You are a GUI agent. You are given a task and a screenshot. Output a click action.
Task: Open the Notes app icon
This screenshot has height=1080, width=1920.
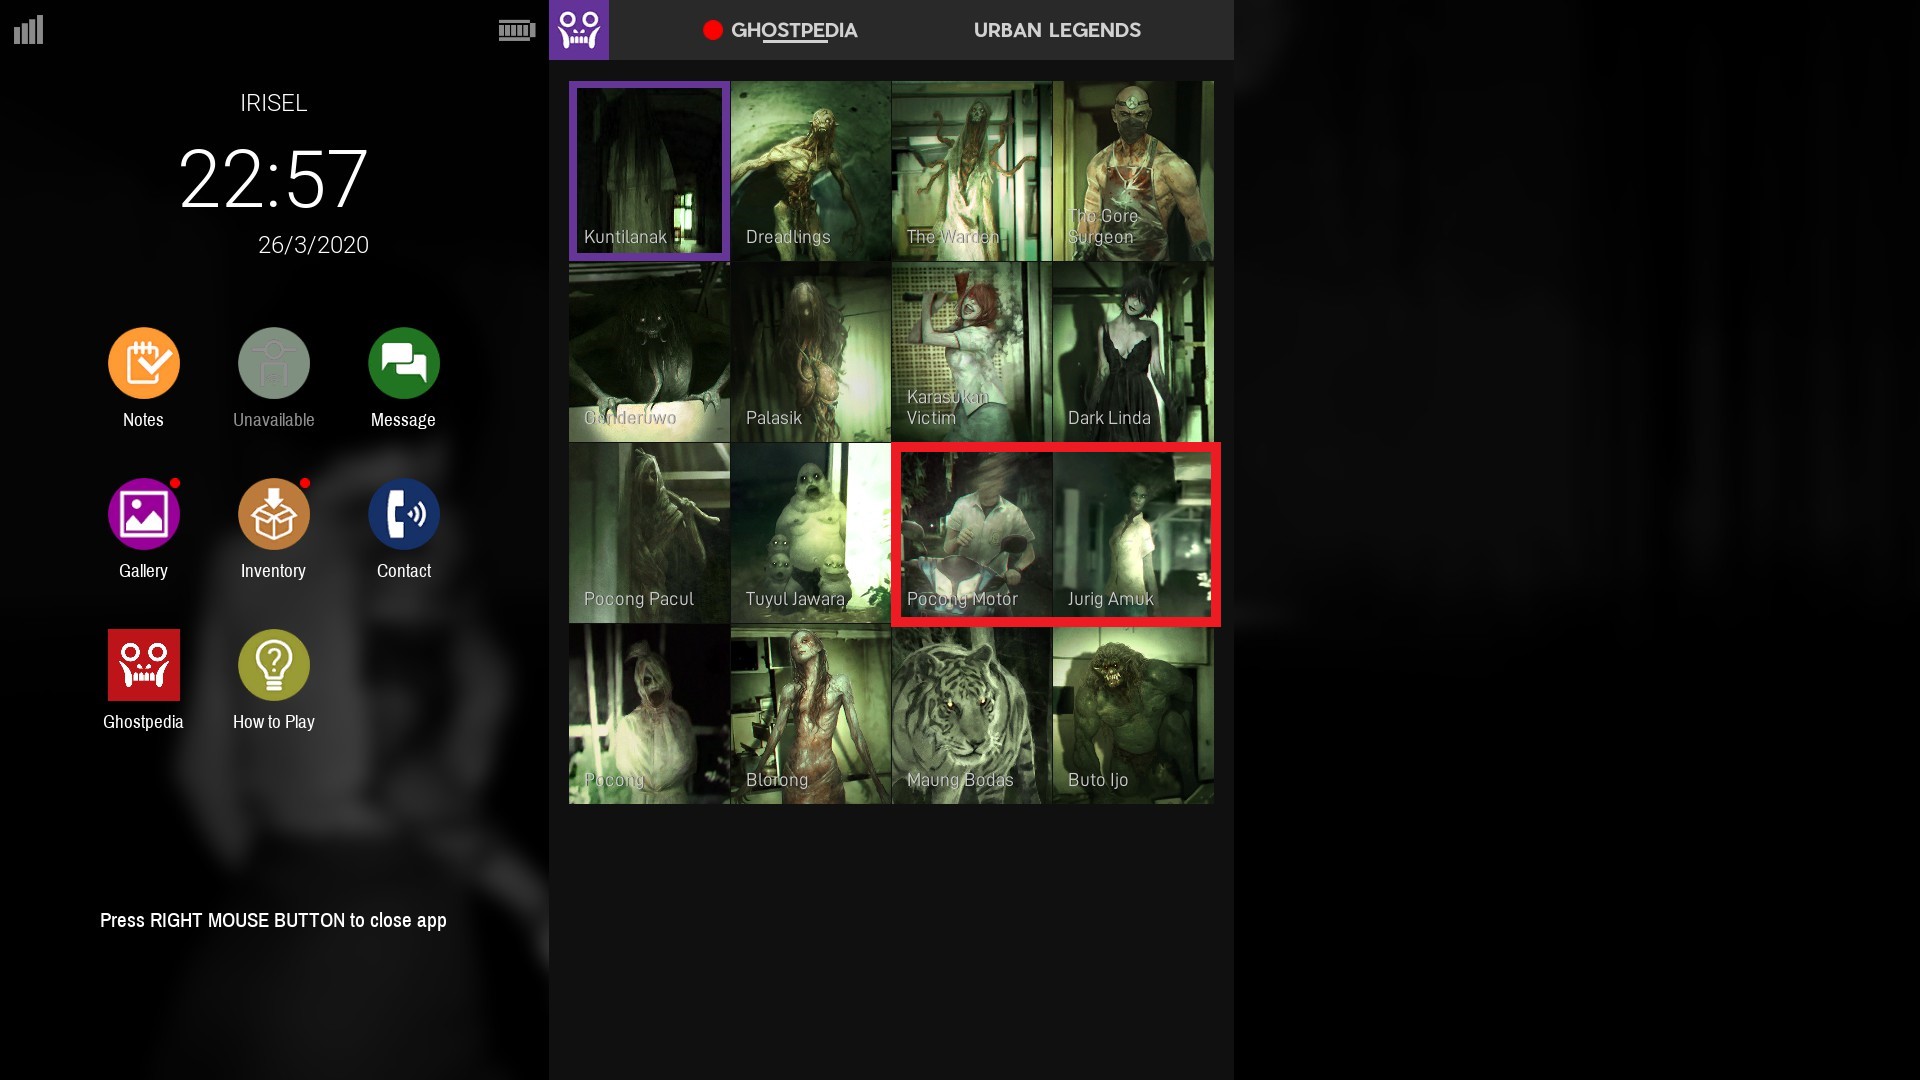point(143,364)
